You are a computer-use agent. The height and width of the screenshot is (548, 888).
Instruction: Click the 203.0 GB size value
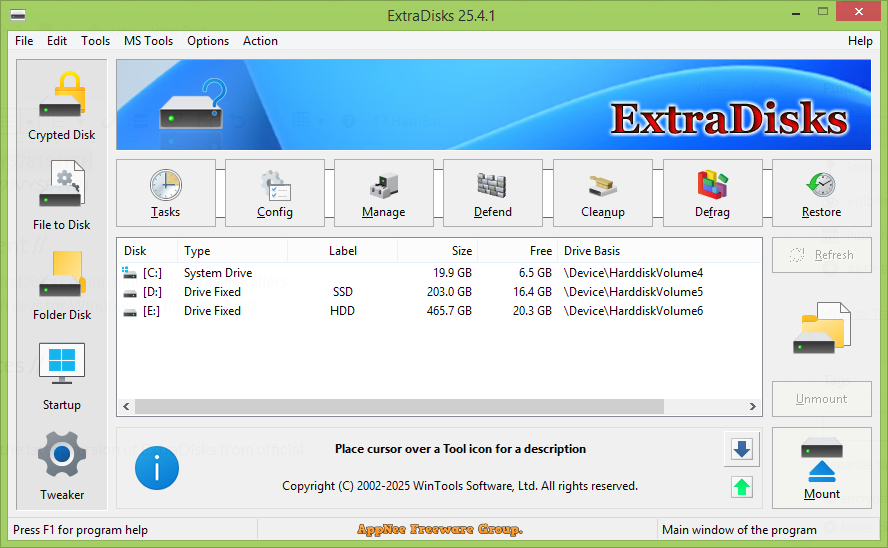[449, 292]
